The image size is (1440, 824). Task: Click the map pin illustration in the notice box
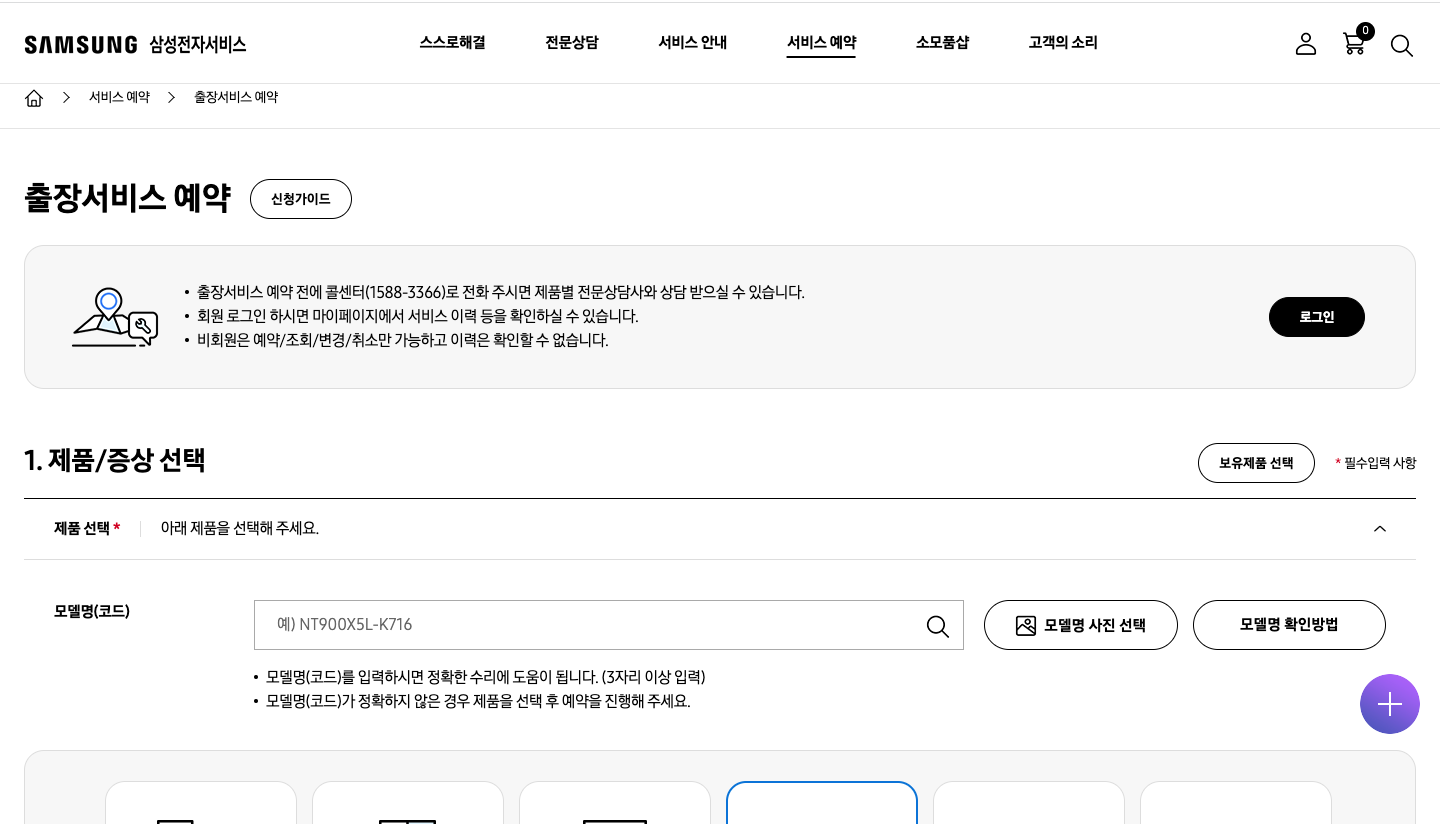[x=113, y=316]
